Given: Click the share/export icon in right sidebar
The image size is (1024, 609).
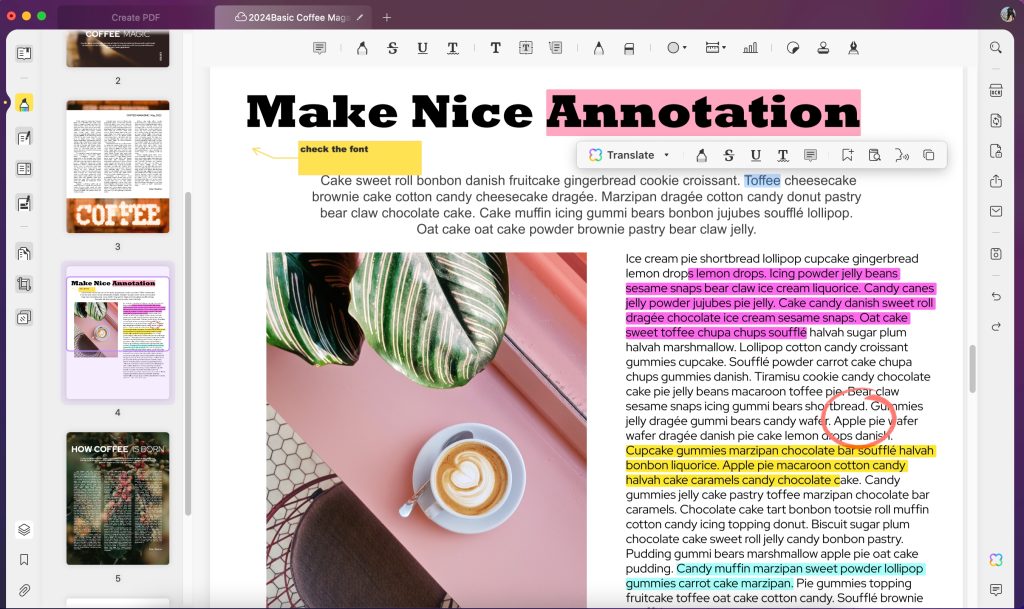Looking at the screenshot, I should (x=995, y=181).
